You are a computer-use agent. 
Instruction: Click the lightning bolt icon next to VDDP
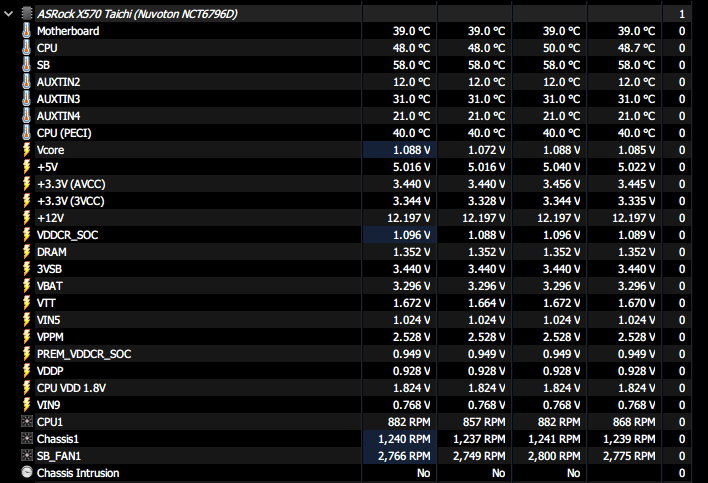pos(27,371)
